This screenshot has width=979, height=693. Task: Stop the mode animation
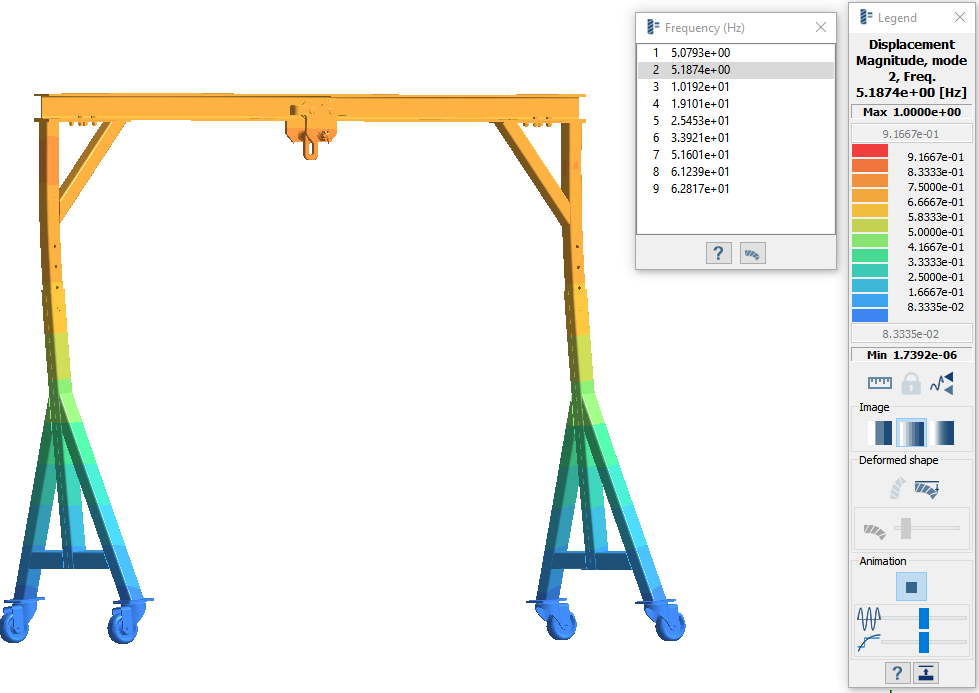[910, 587]
